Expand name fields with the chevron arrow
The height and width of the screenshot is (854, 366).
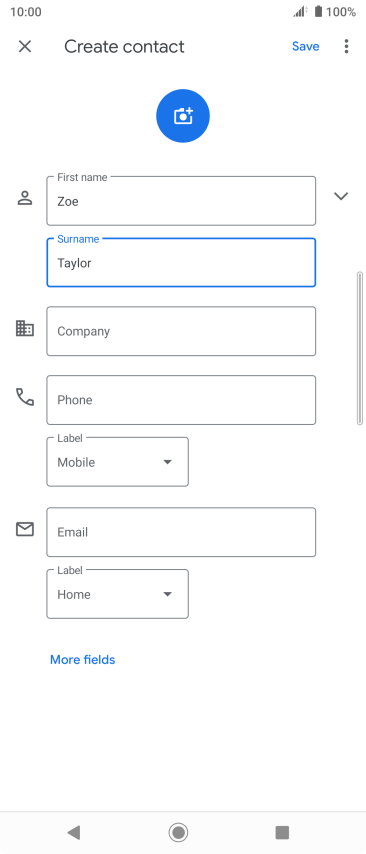(x=341, y=196)
